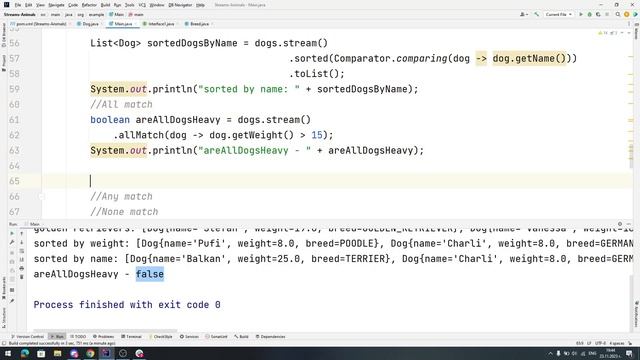Screen dimensions: 640x360
Task: Open the Refactor menu
Action: tap(89, 5)
